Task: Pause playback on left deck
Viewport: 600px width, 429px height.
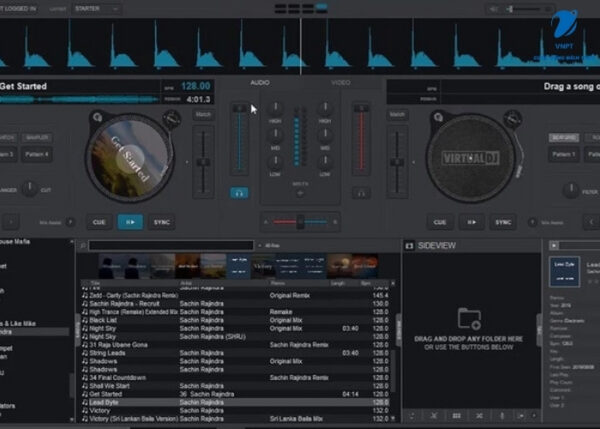Action: point(130,222)
